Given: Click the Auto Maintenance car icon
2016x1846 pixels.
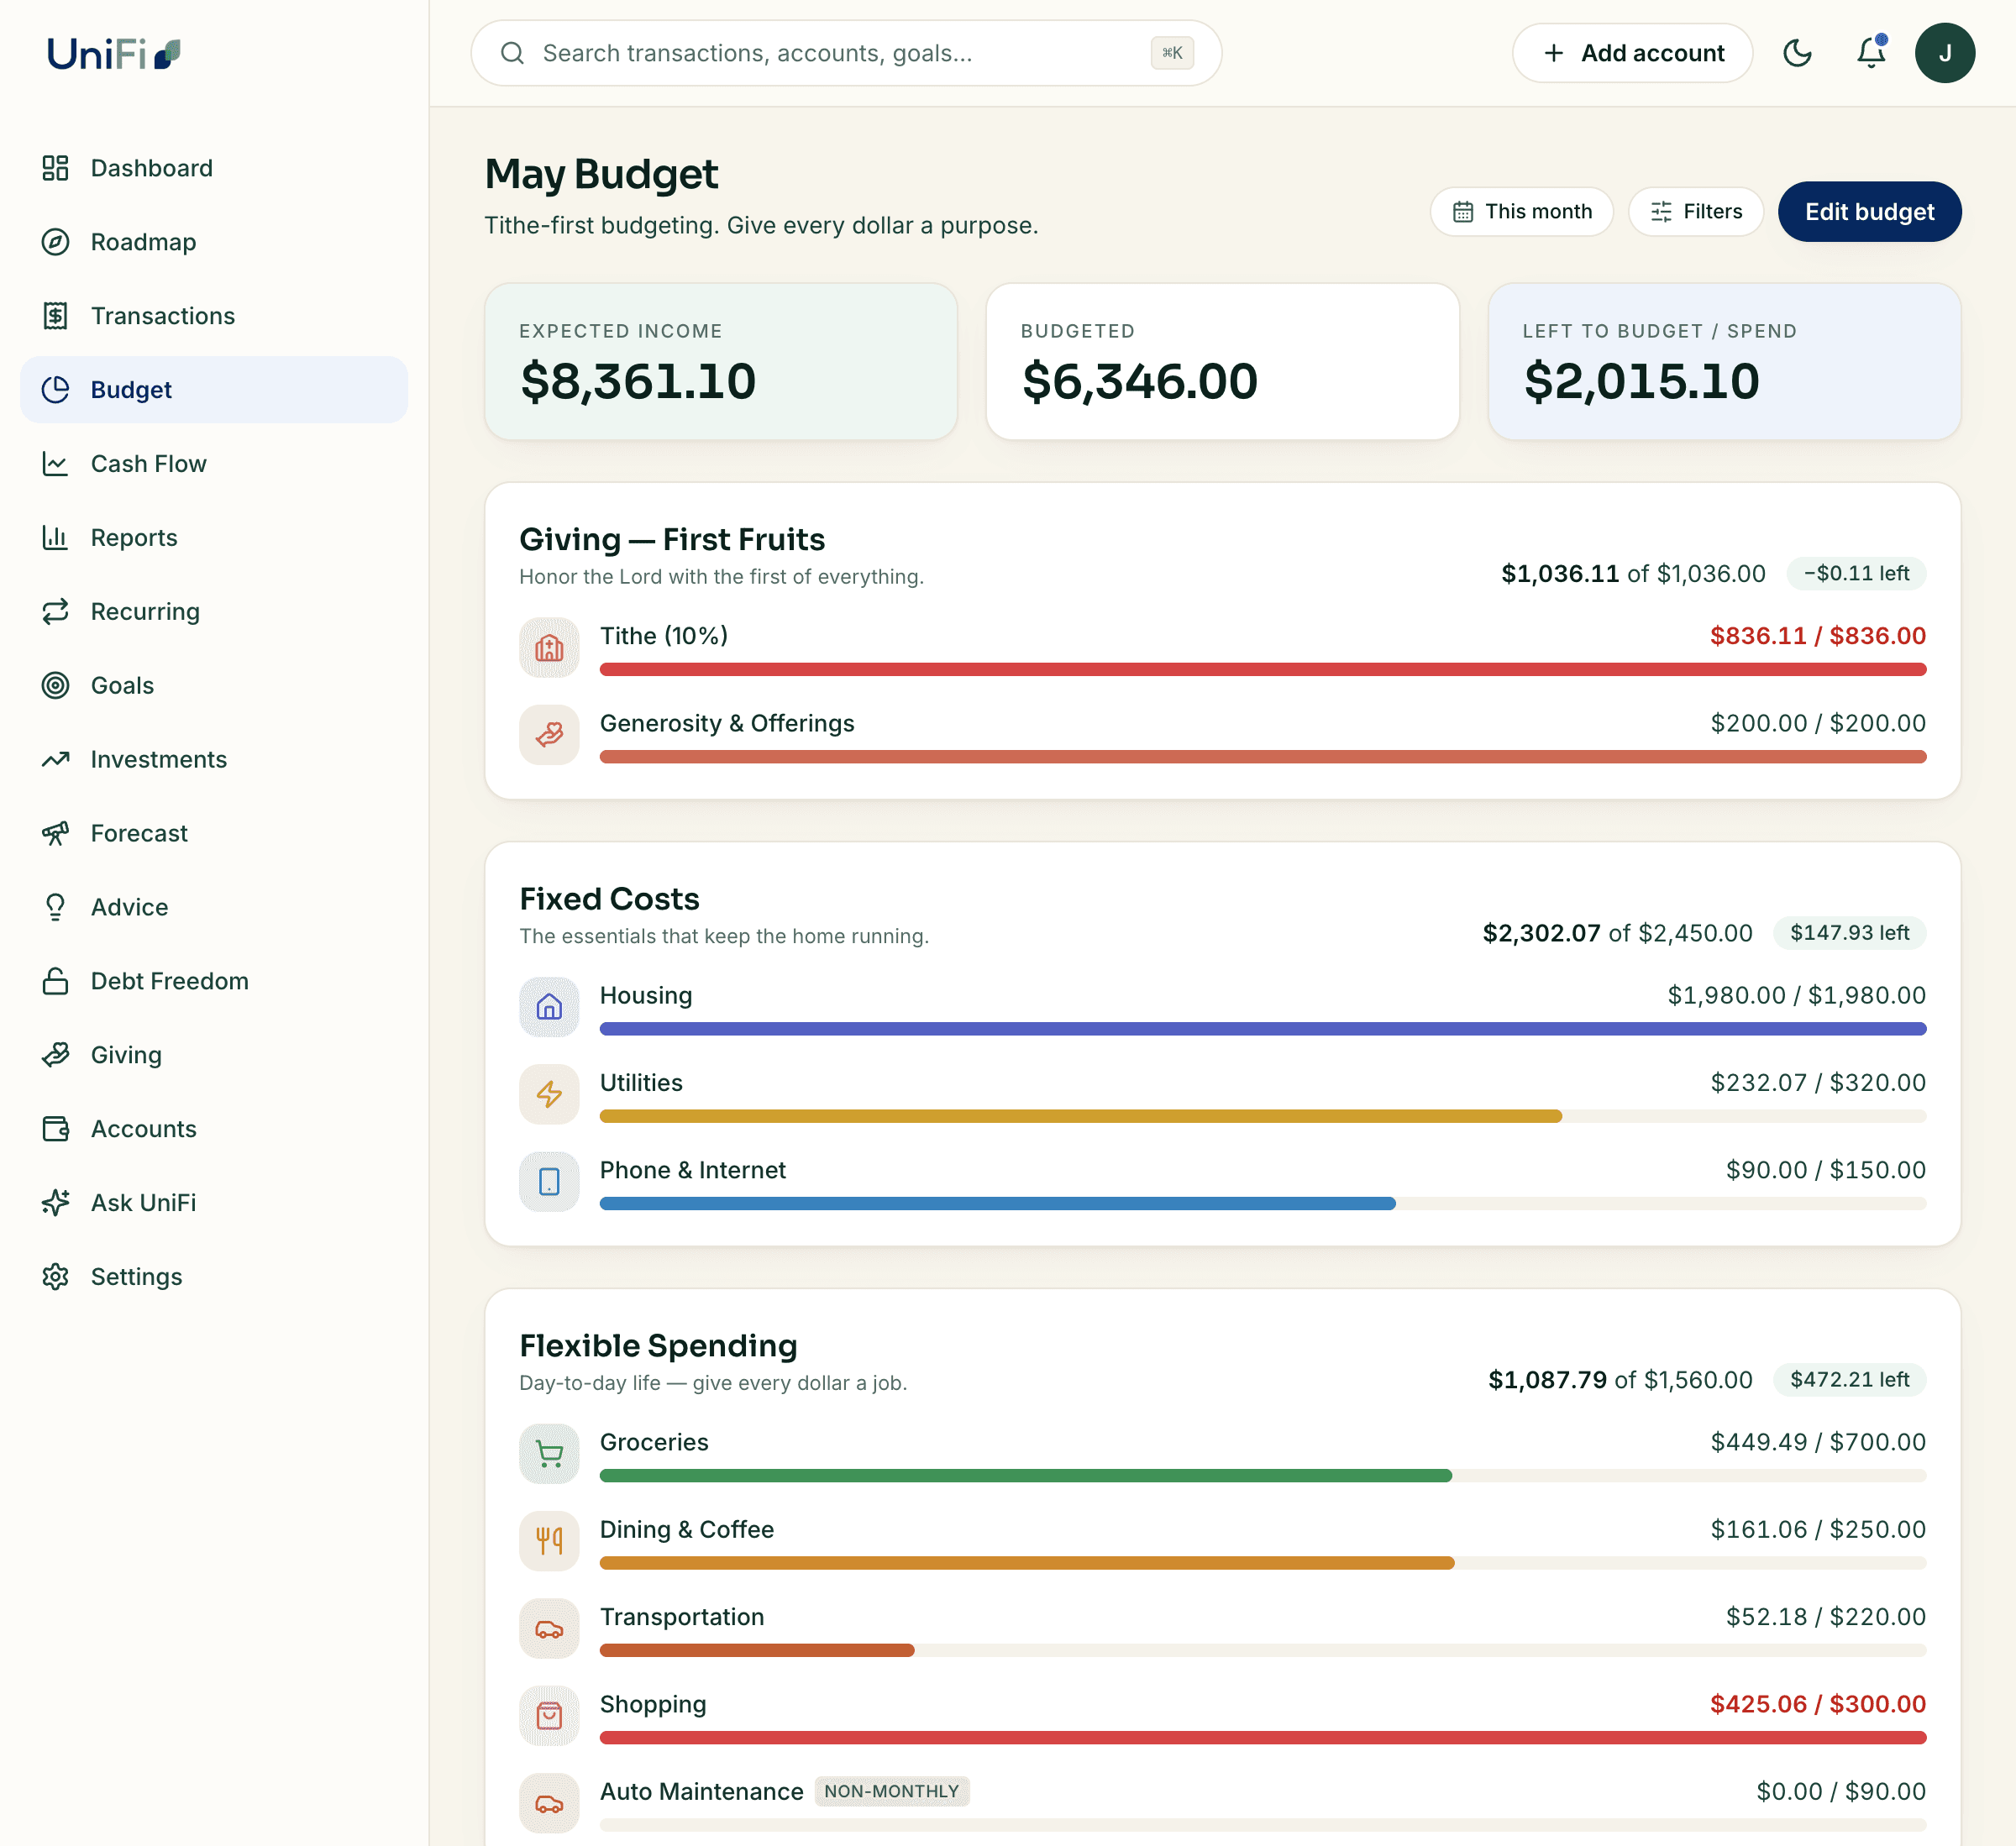Looking at the screenshot, I should point(549,1804).
